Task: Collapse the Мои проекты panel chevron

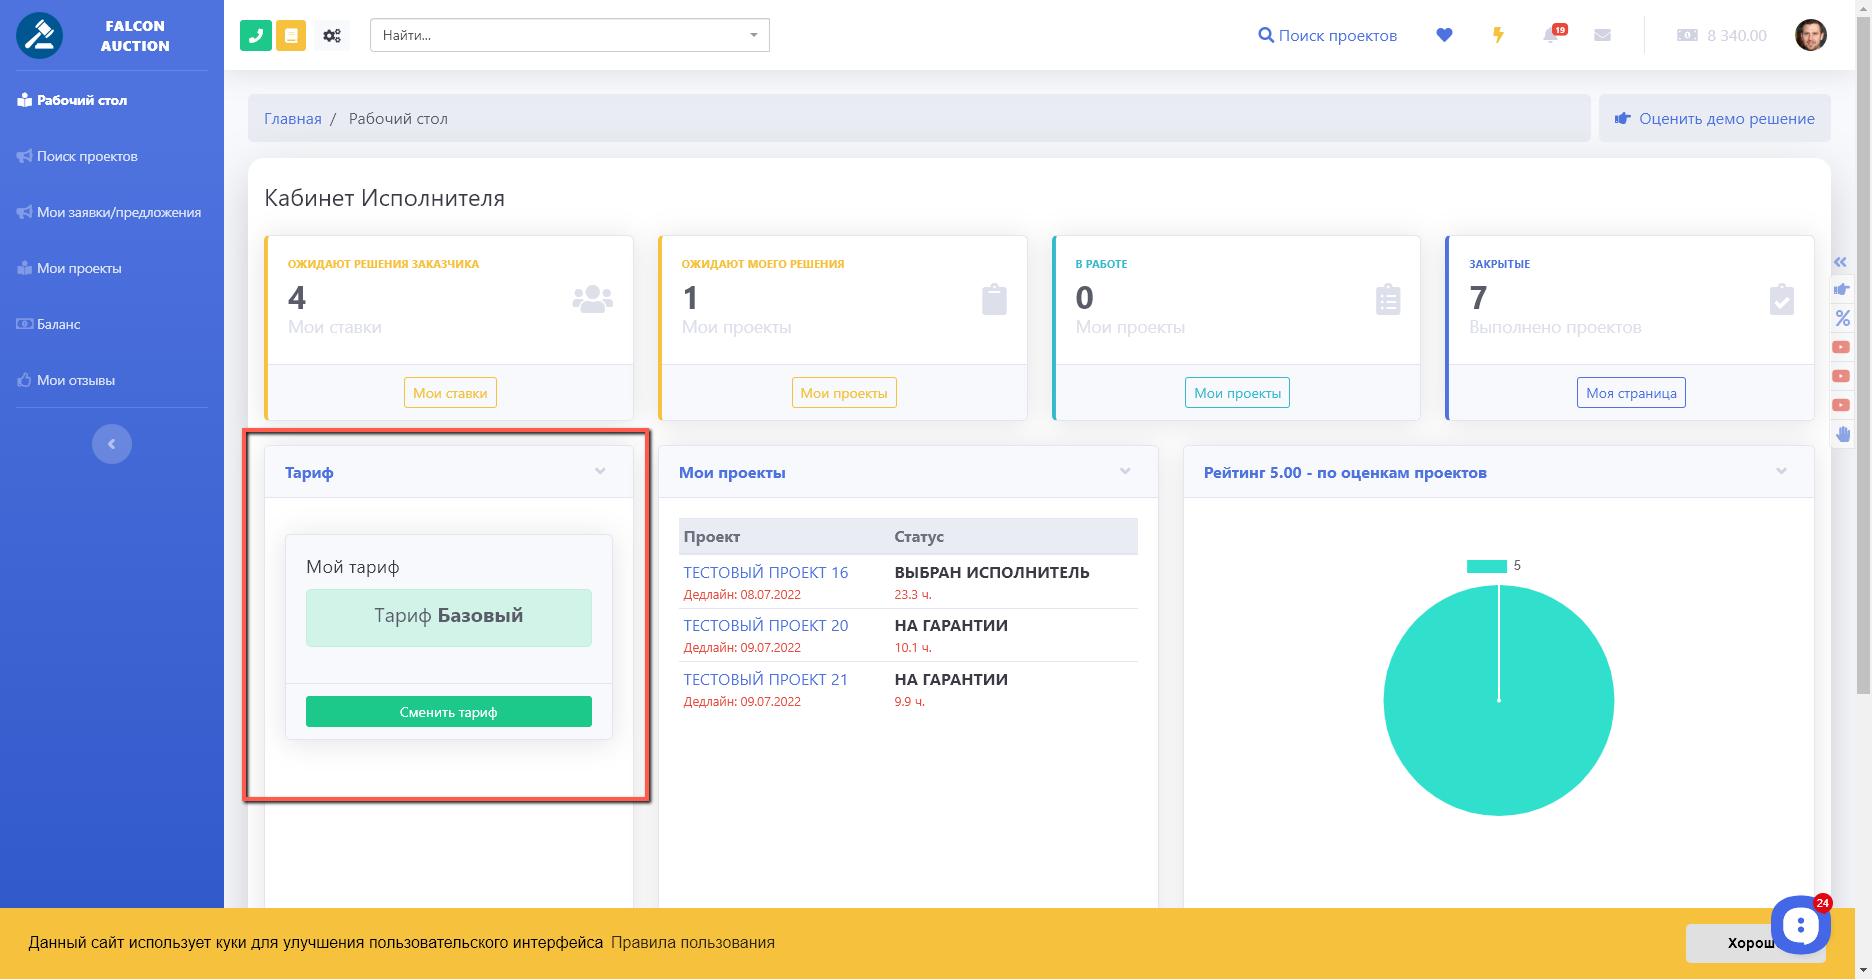Action: click(x=1125, y=471)
